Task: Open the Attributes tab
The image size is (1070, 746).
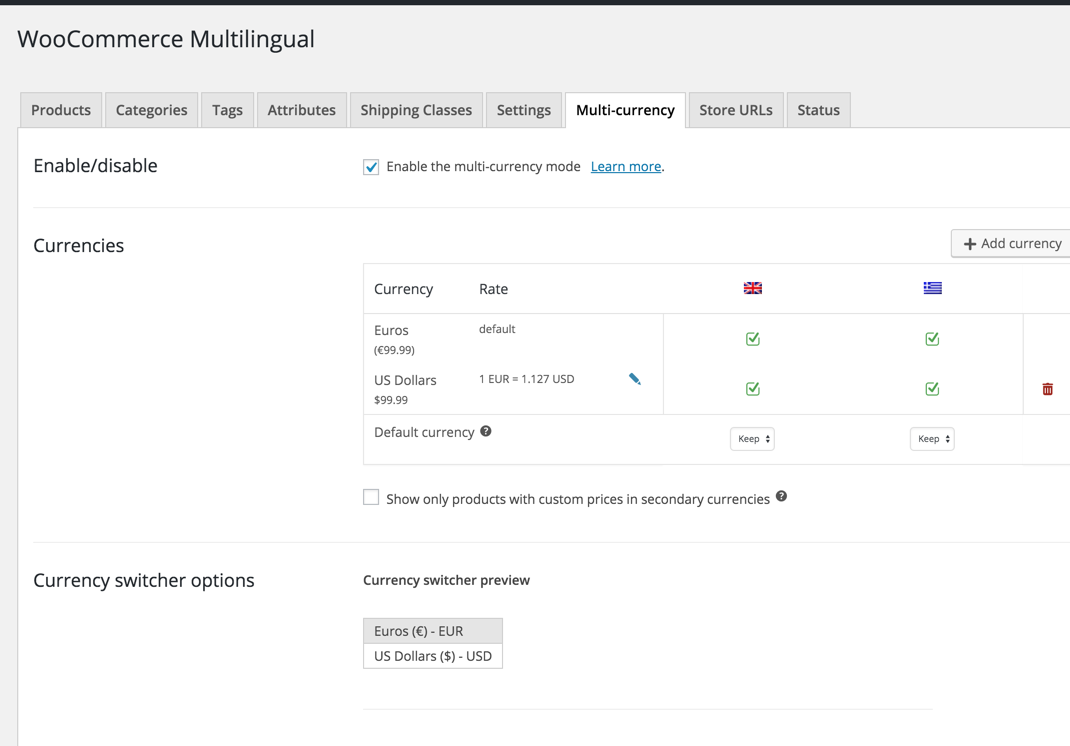Action: tap(302, 110)
